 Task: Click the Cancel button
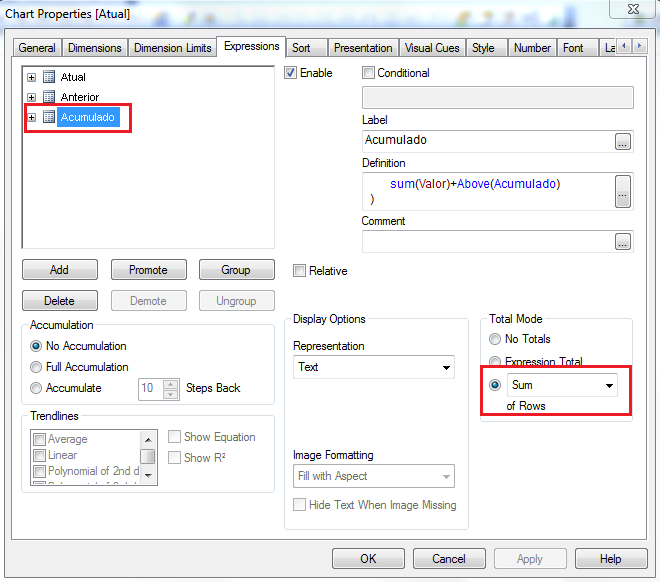tap(449, 558)
